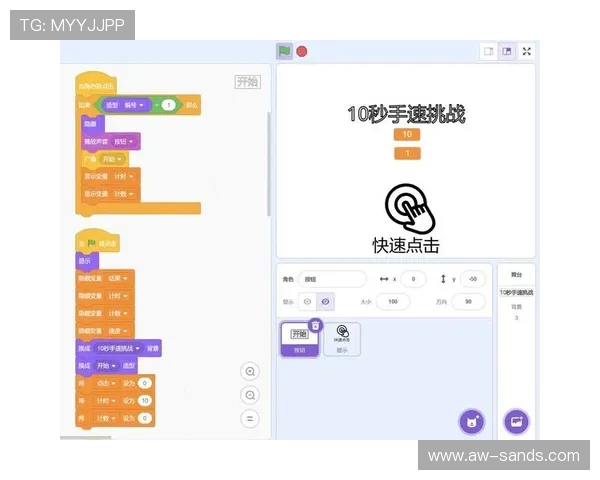Reset workspace zoom with equals icon

[250, 419]
